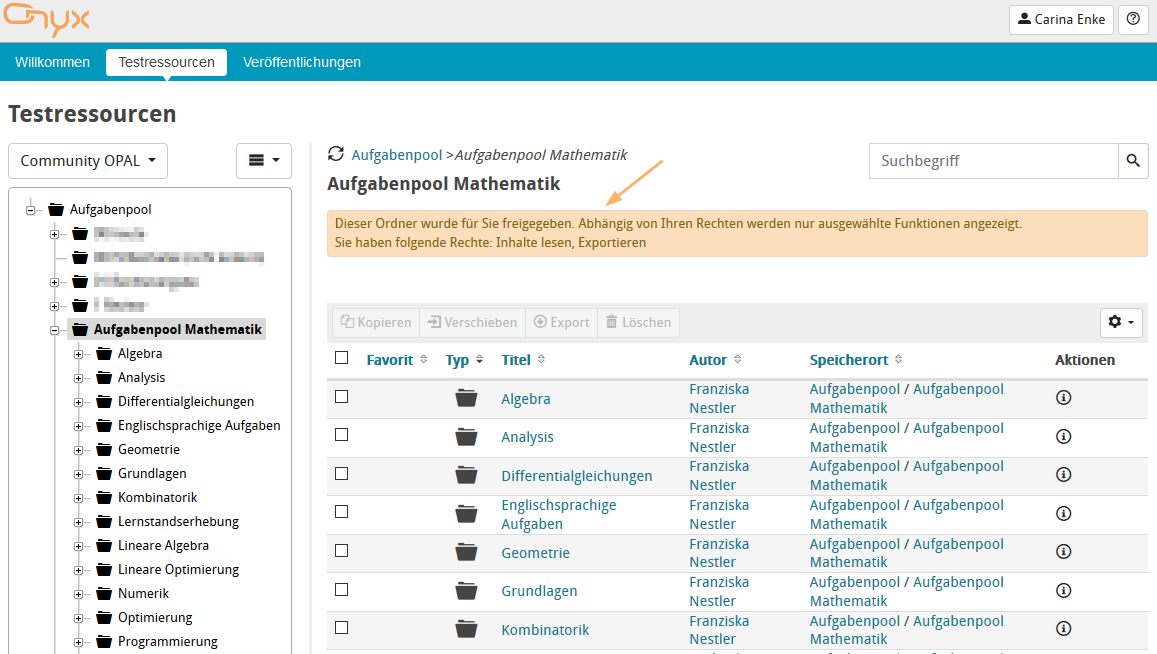Open the gear settings dropdown above table
Viewport: 1157px width, 654px height.
(x=1121, y=322)
